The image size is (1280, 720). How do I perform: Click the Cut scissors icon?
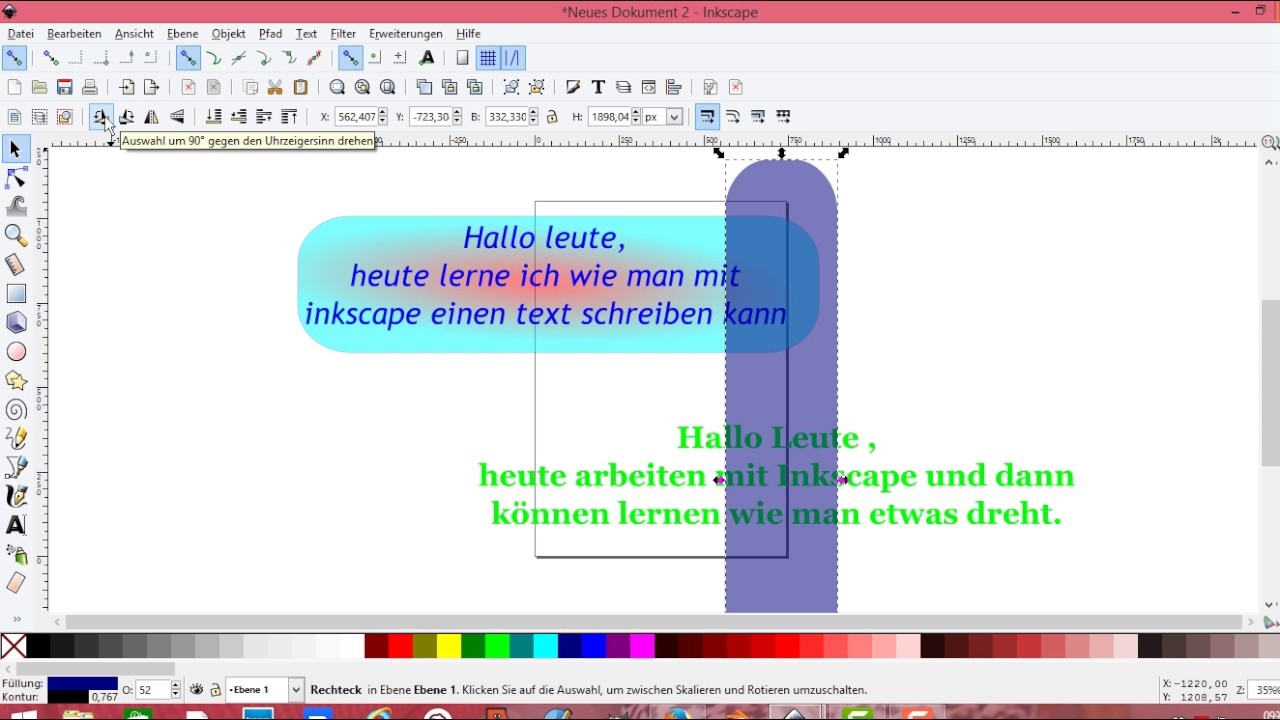point(275,87)
